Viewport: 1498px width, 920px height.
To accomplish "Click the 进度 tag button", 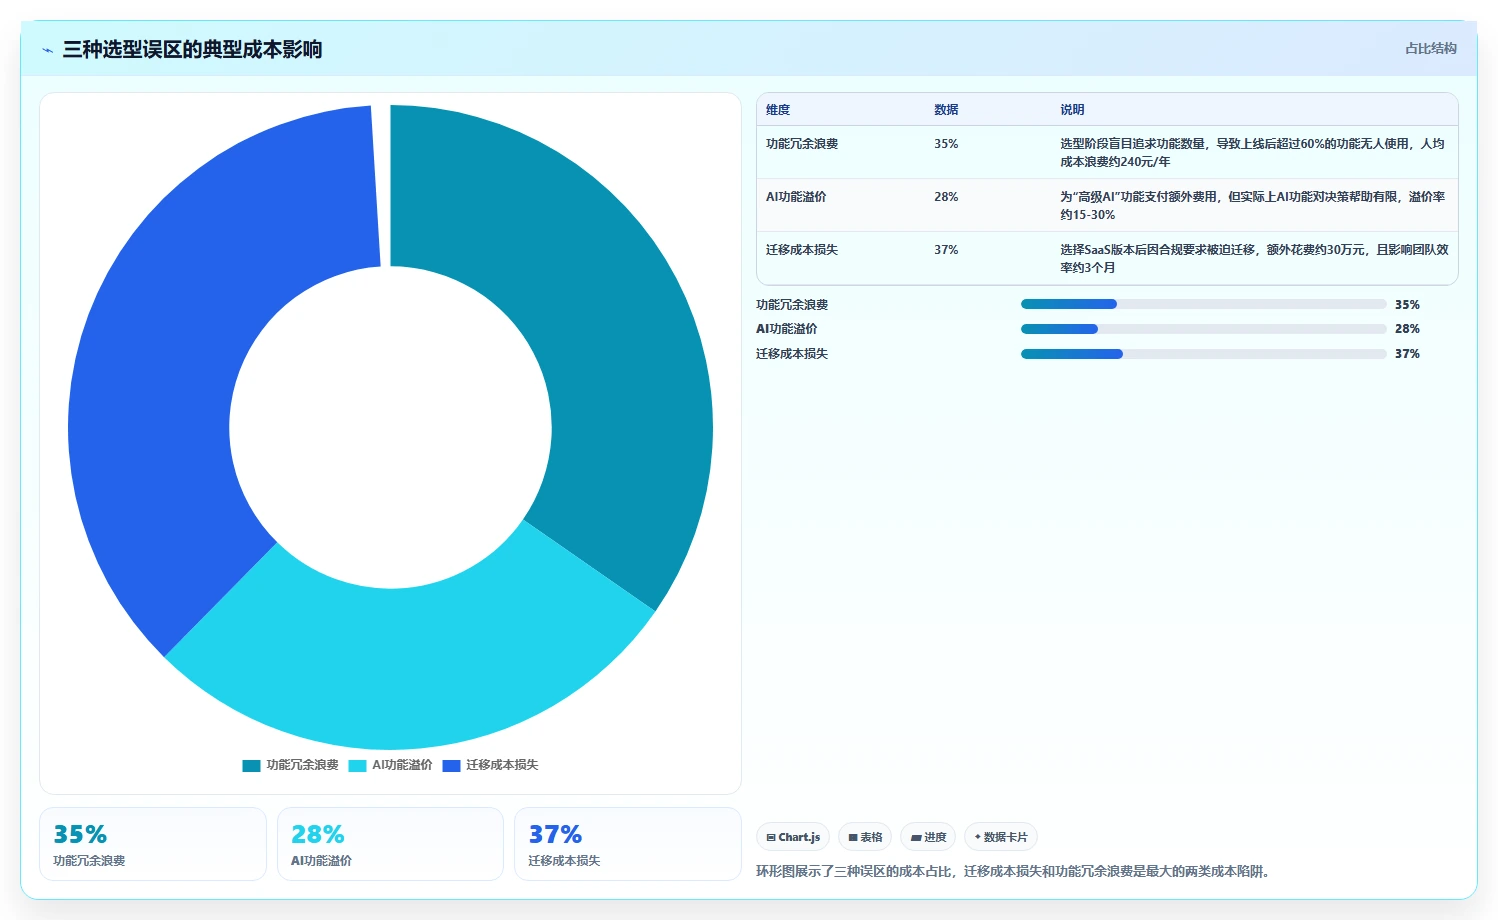I will tap(928, 837).
